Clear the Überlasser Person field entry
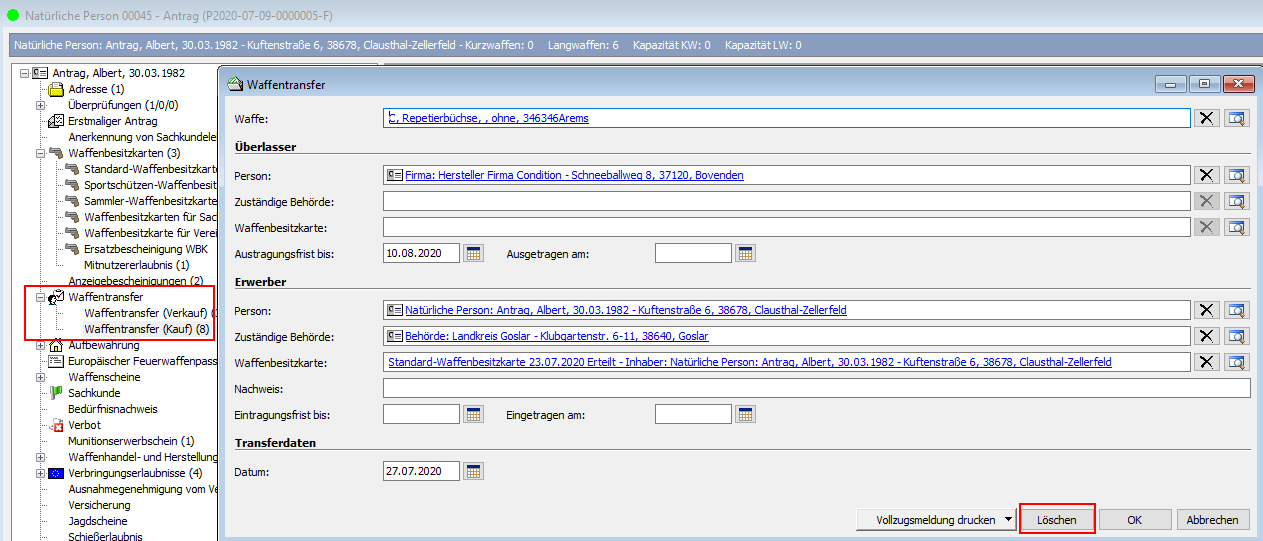Viewport: 1263px width, 541px height. click(x=1206, y=175)
